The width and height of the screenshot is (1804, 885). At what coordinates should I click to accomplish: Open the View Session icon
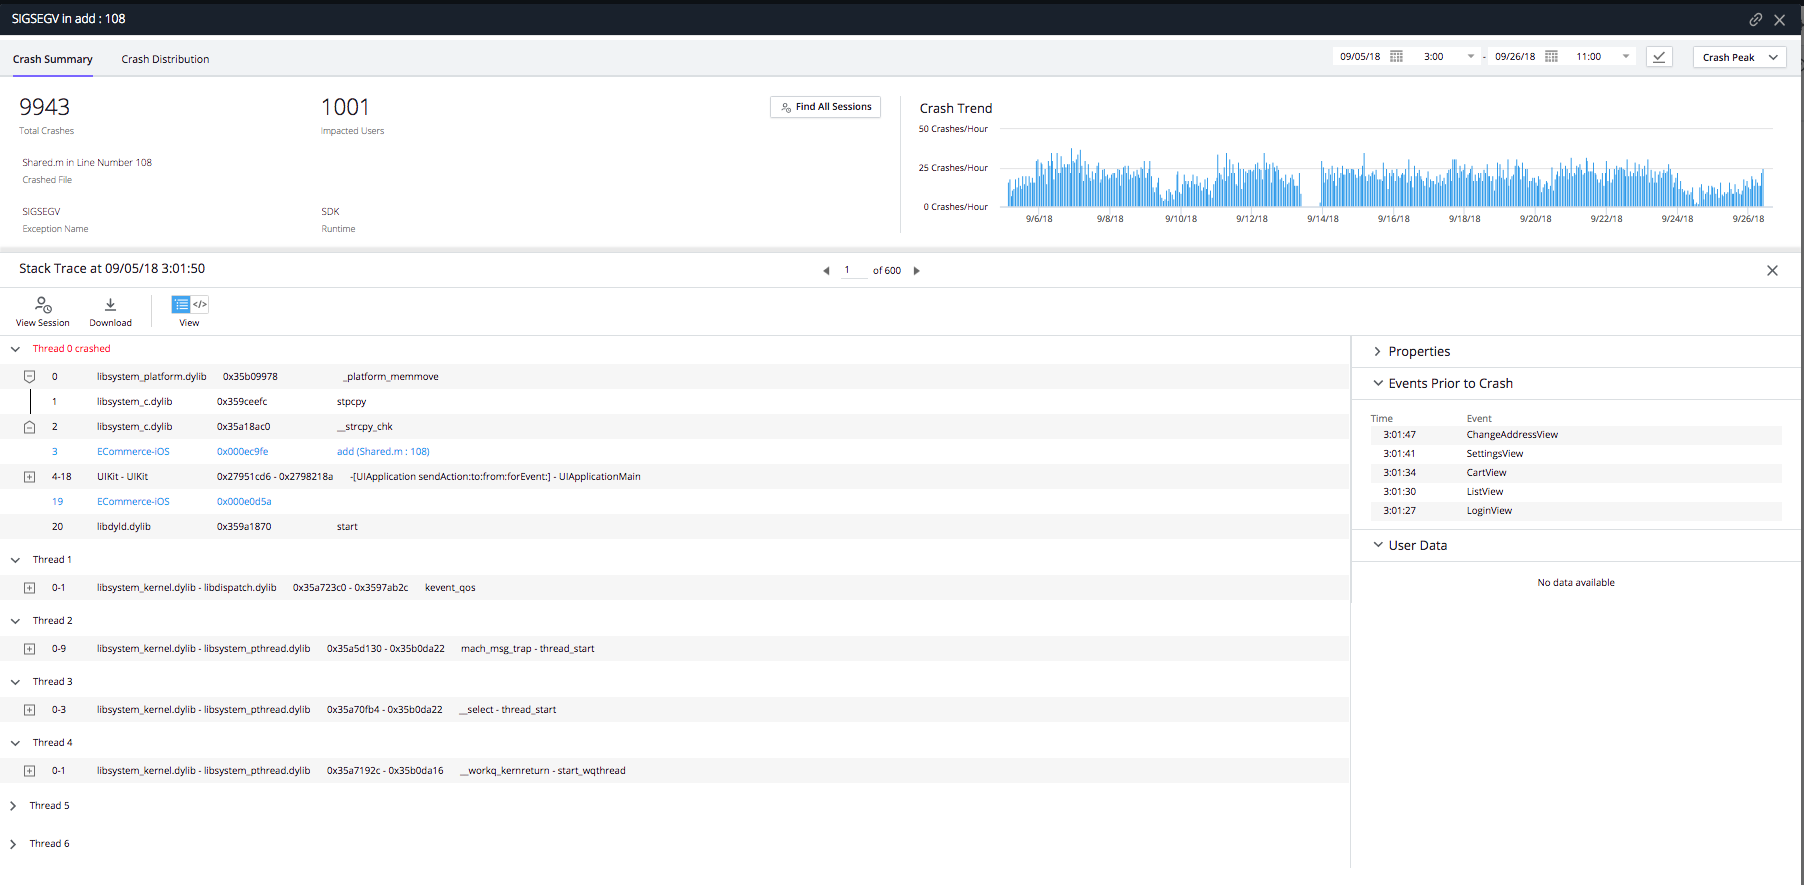point(43,304)
